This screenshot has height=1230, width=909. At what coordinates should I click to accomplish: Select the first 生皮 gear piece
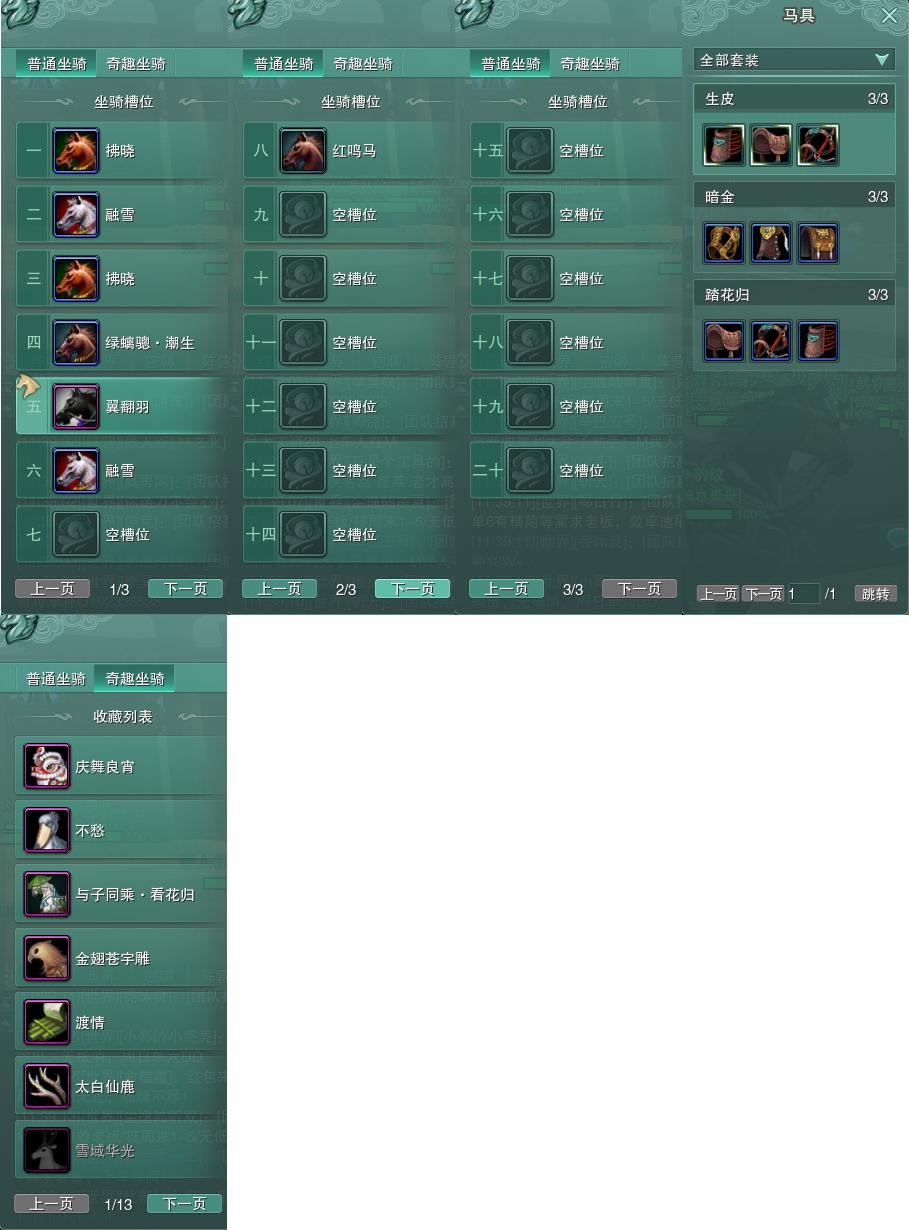(x=724, y=145)
